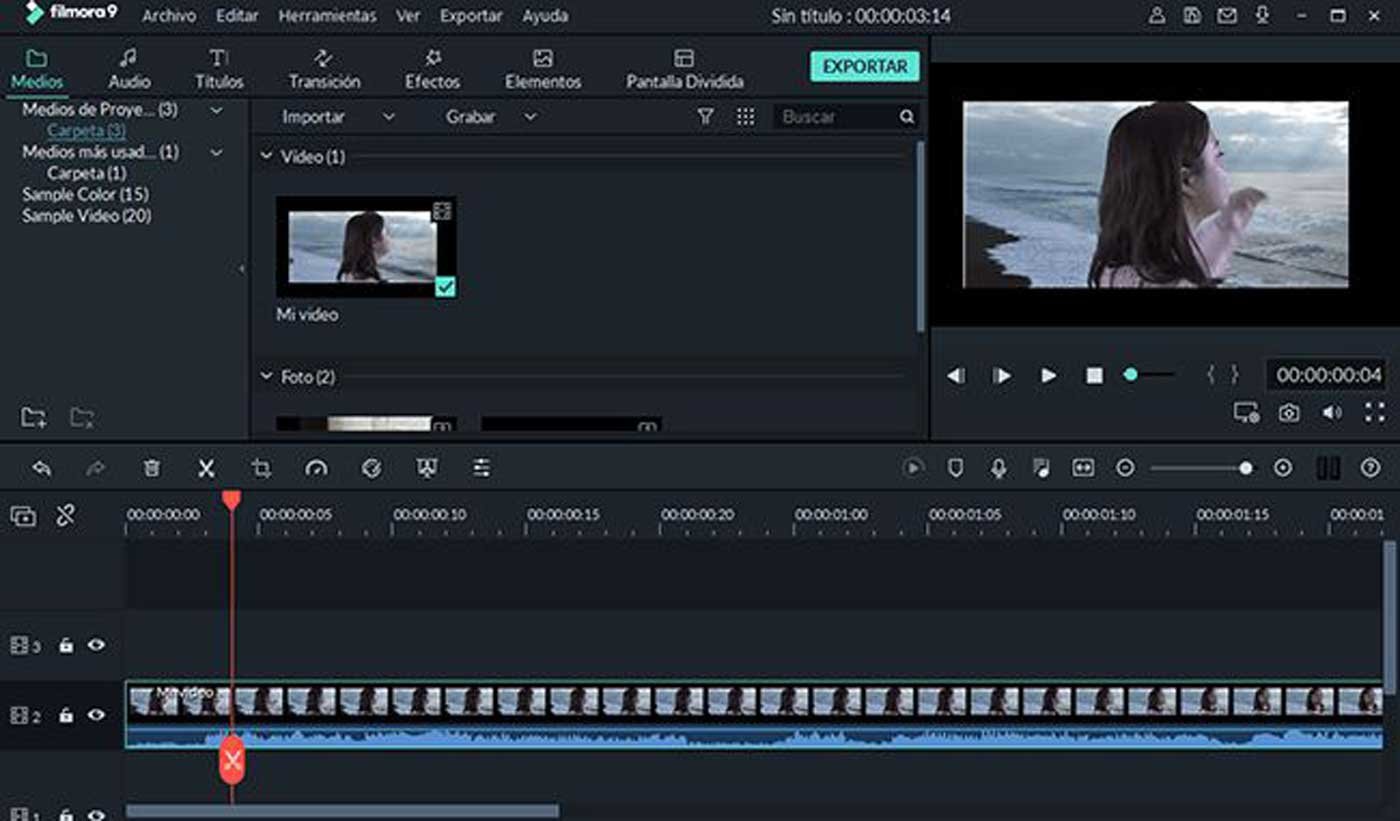Screen dimensions: 1400x821
Task: Click the redo arrow in timeline toolbar
Action: [96, 468]
